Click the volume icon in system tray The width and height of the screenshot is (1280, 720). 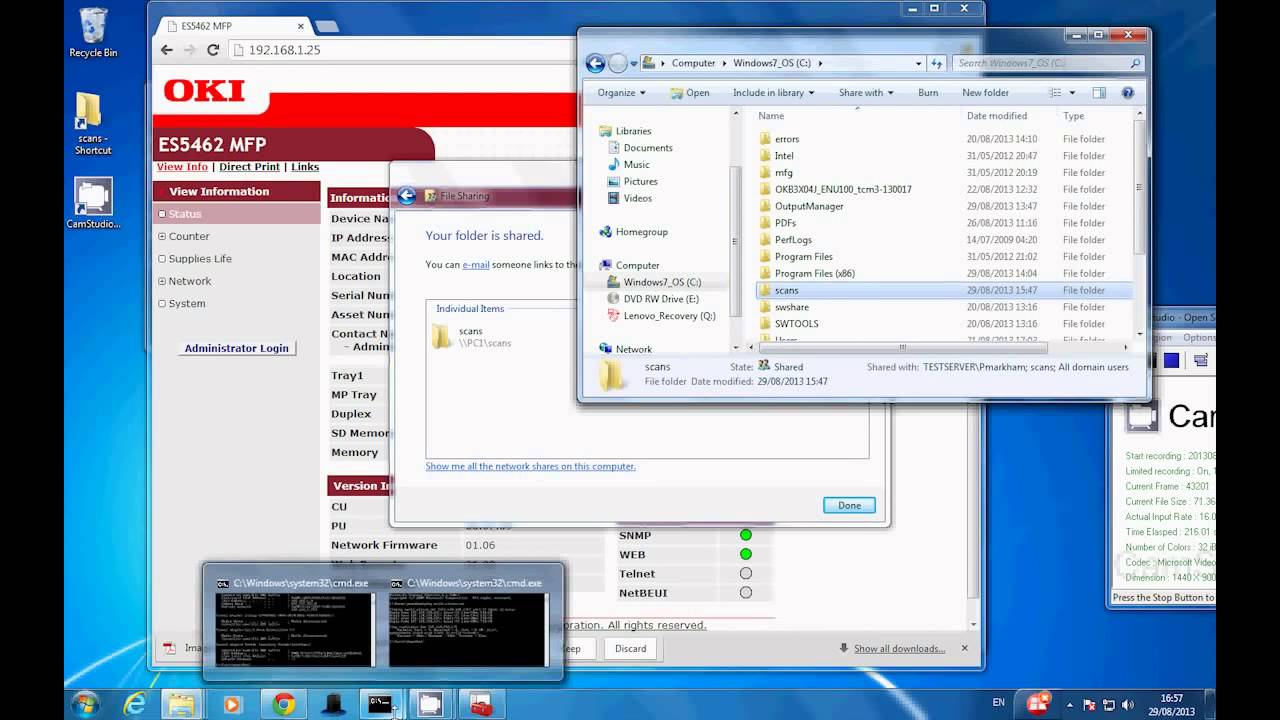[1129, 705]
